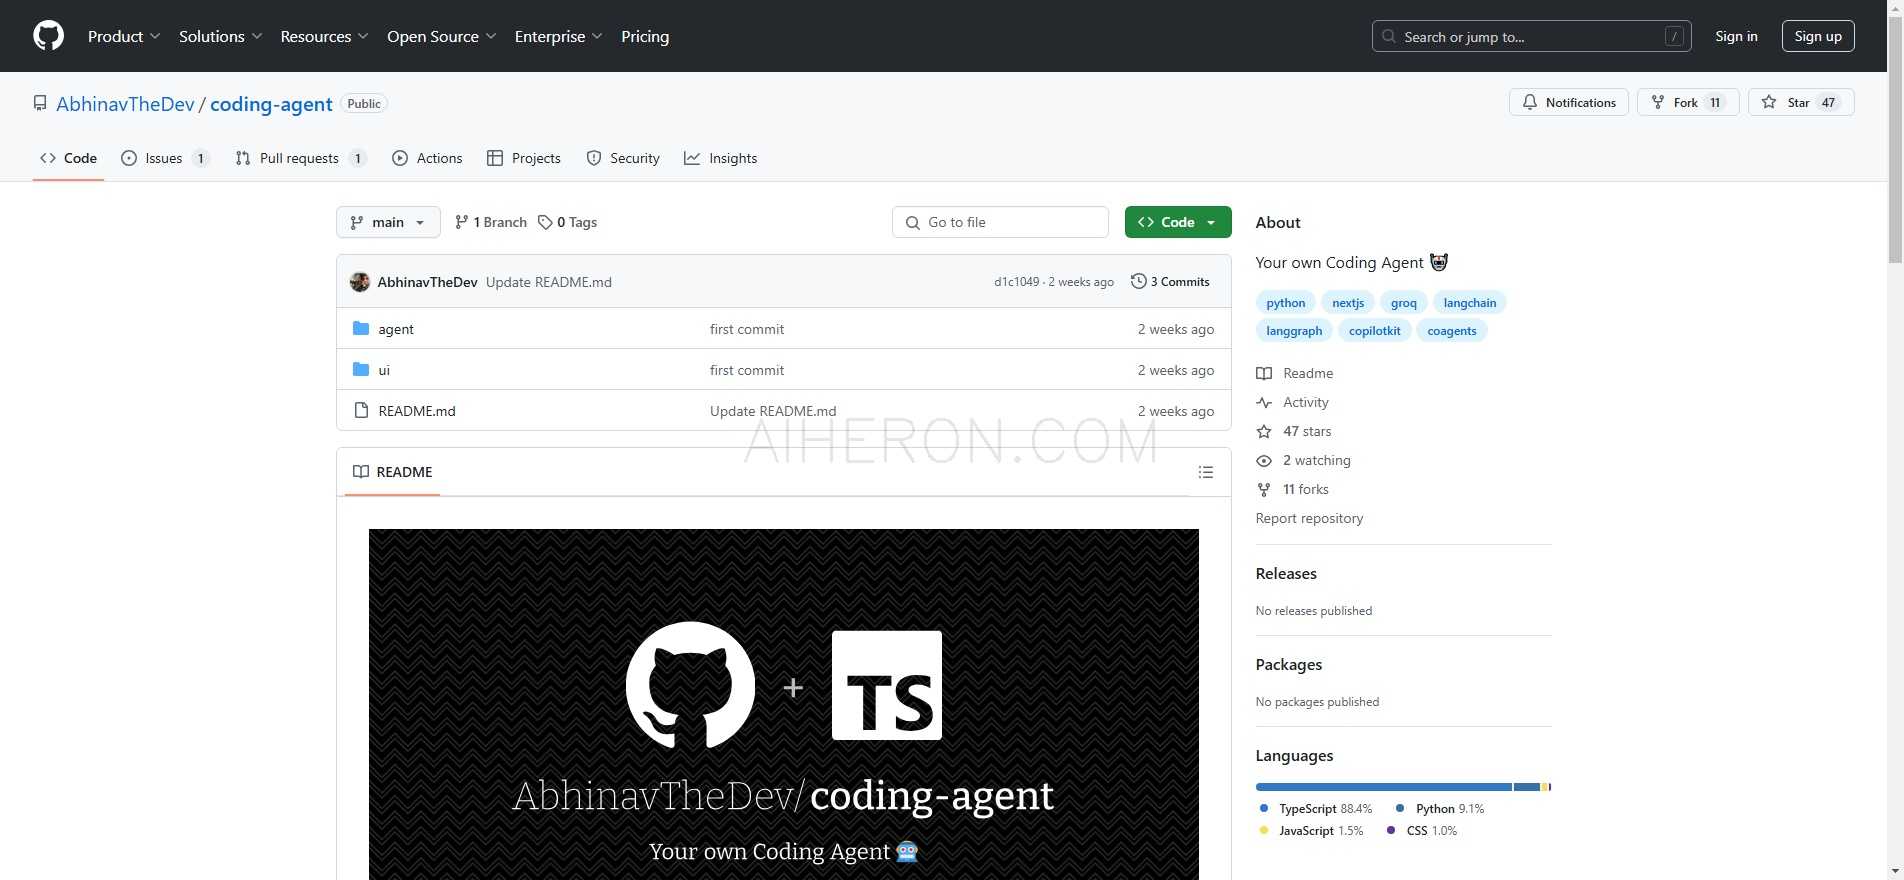This screenshot has width=1904, height=880.
Task: Expand the Solutions menu
Action: pyautogui.click(x=220, y=36)
